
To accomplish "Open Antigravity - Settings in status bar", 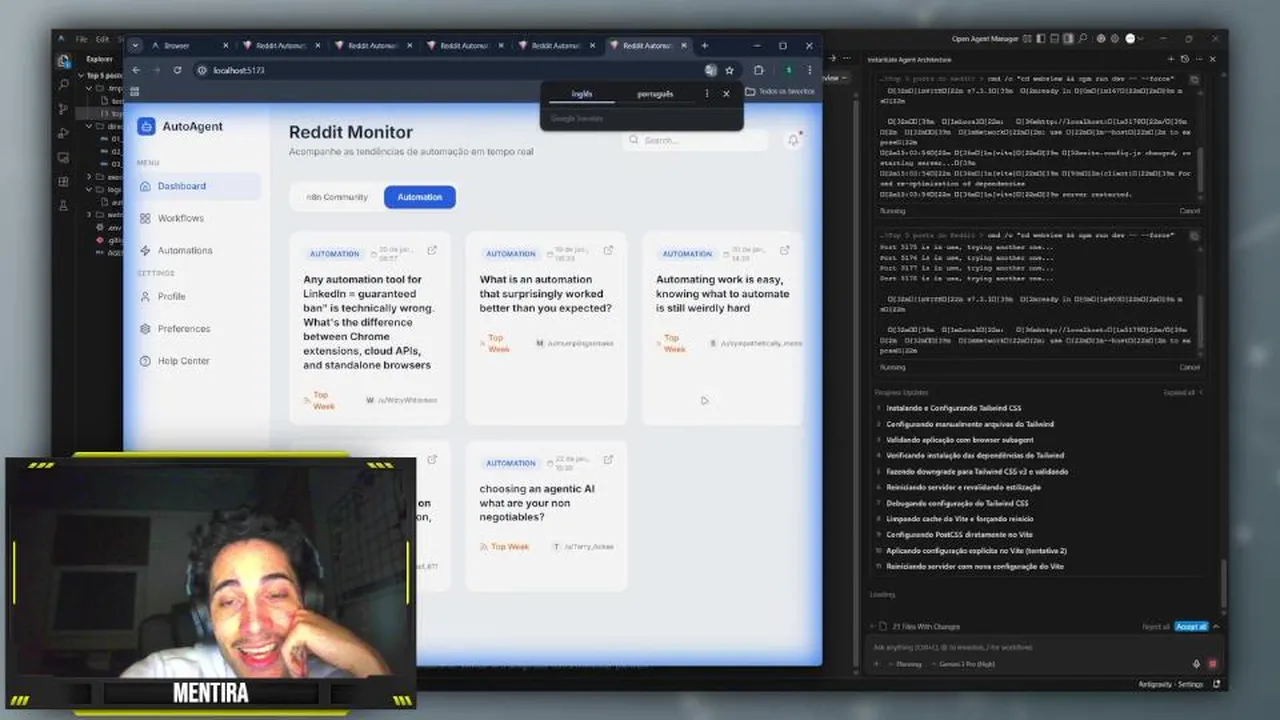I will pyautogui.click(x=1170, y=684).
